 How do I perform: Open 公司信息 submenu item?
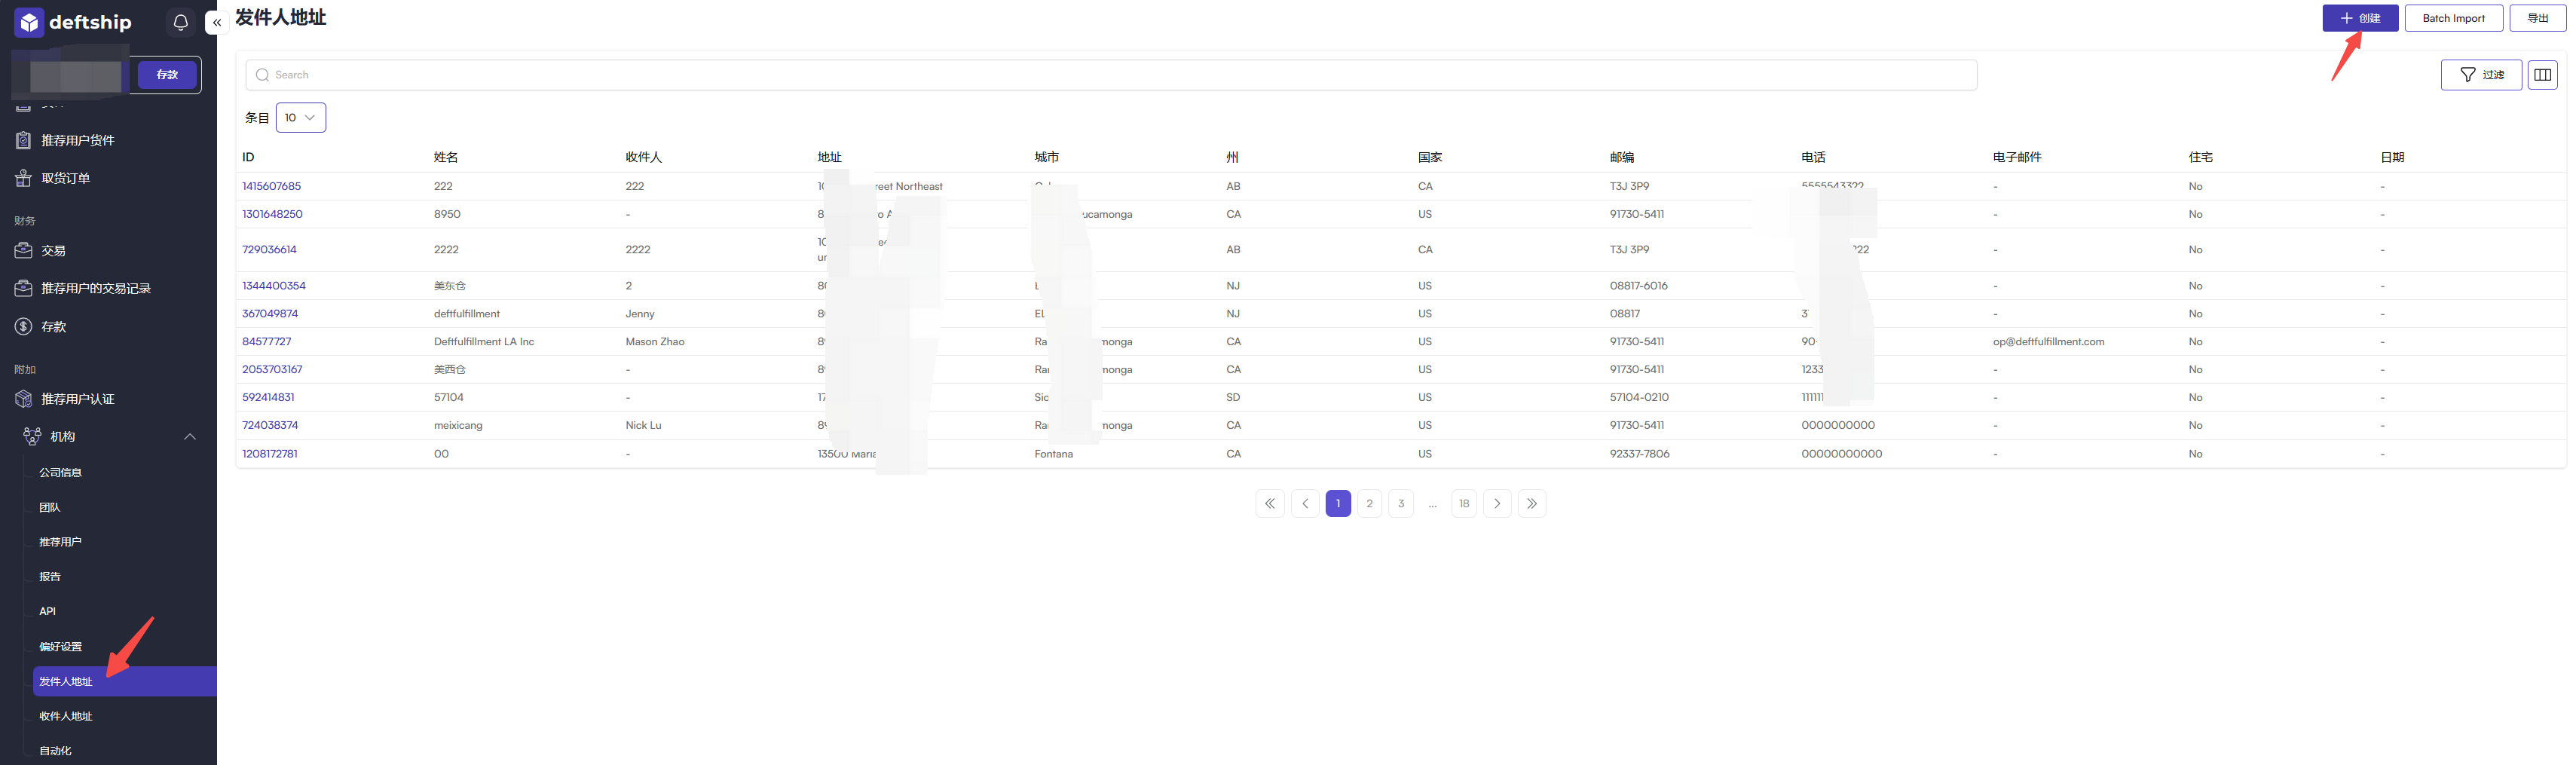pos(61,472)
